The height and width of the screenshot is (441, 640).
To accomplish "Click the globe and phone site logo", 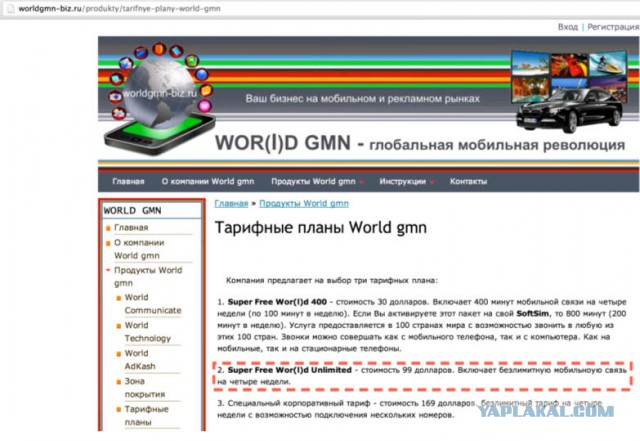I will click(159, 99).
